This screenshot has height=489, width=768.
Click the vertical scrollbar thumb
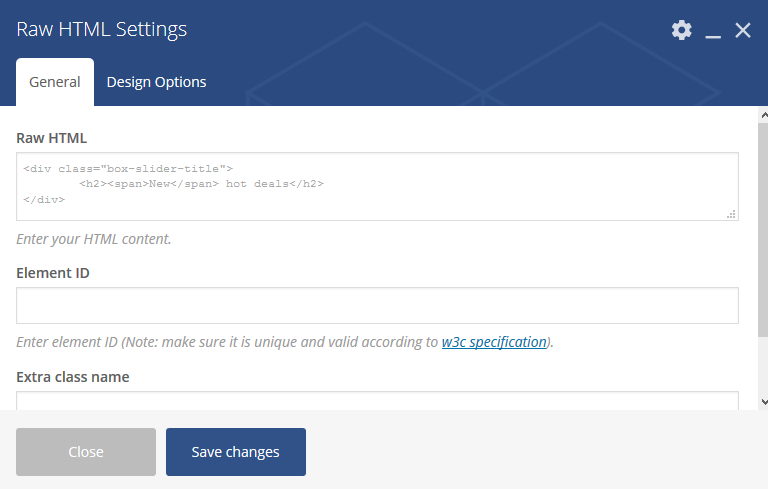click(x=763, y=229)
